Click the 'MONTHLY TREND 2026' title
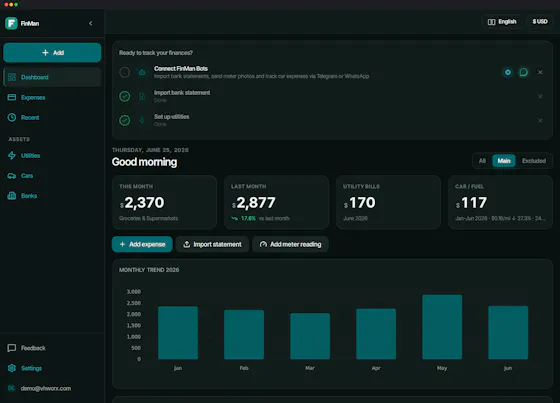Viewport: 560px width, 403px height. [x=149, y=270]
